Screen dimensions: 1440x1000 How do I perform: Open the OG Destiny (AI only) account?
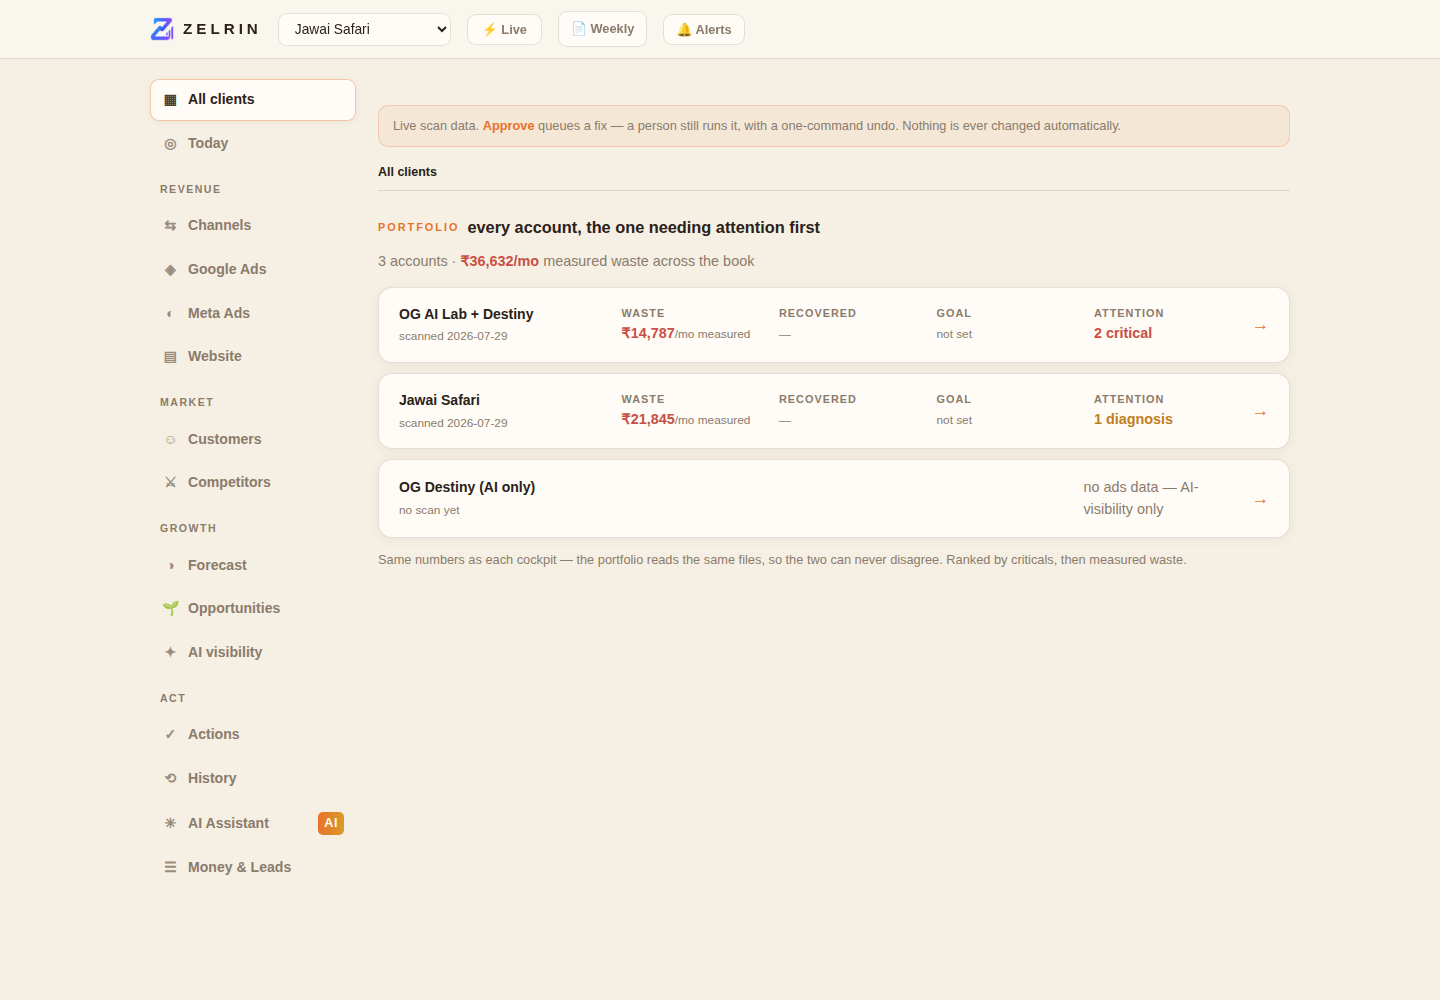834,498
